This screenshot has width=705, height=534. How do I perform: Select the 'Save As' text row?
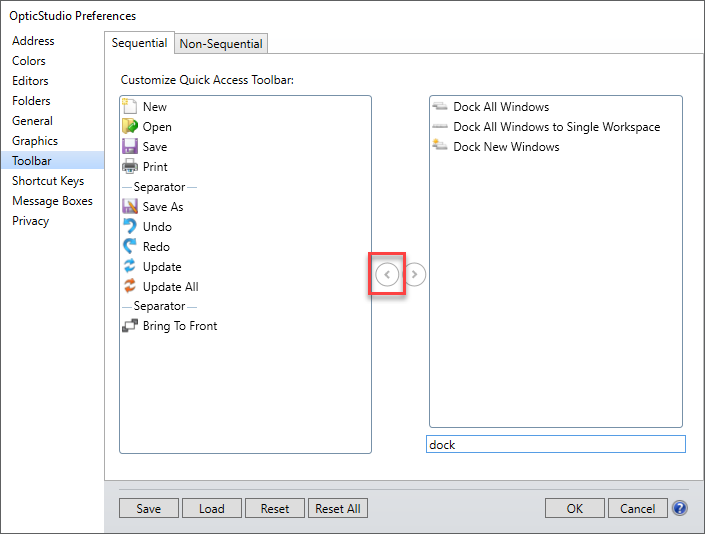[x=163, y=206]
